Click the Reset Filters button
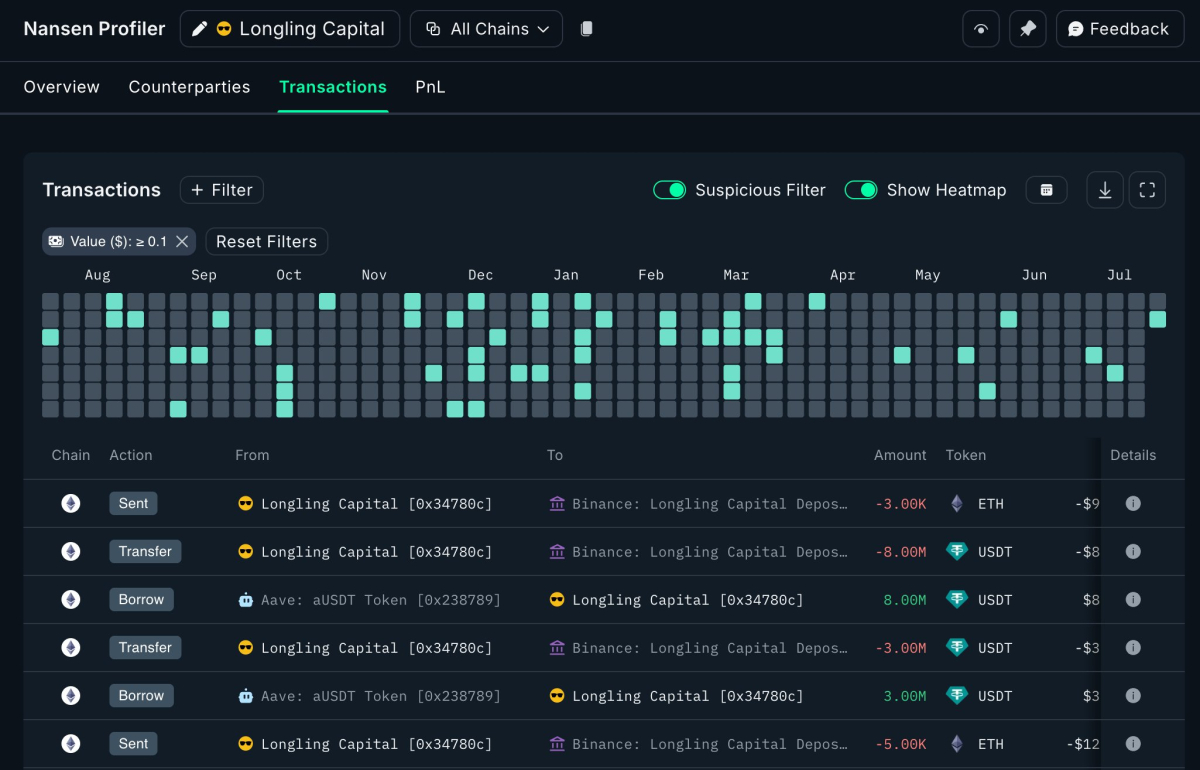 (x=266, y=241)
